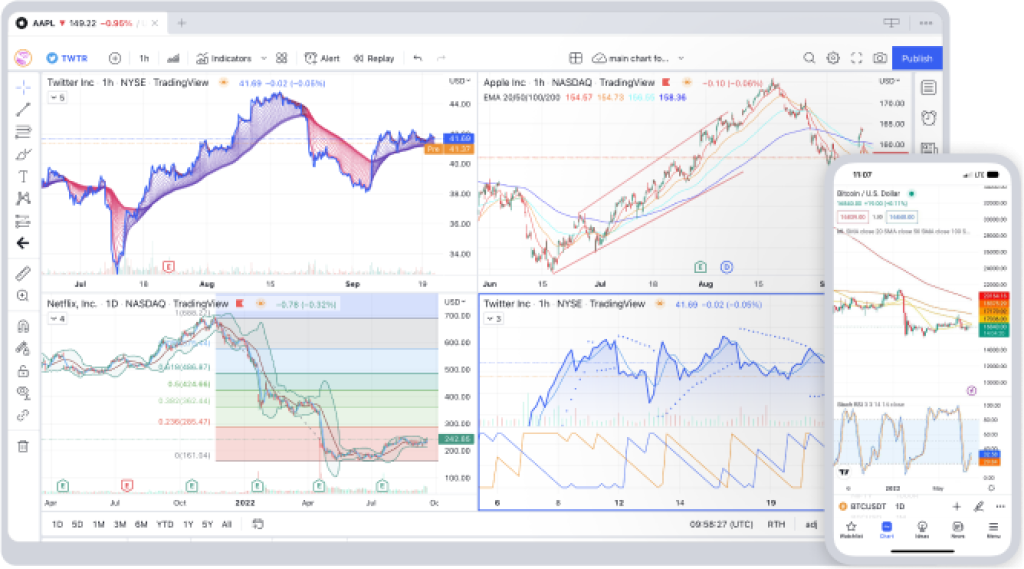The height and width of the screenshot is (569, 1024).
Task: Click the link drawings icon
Action: 23,415
